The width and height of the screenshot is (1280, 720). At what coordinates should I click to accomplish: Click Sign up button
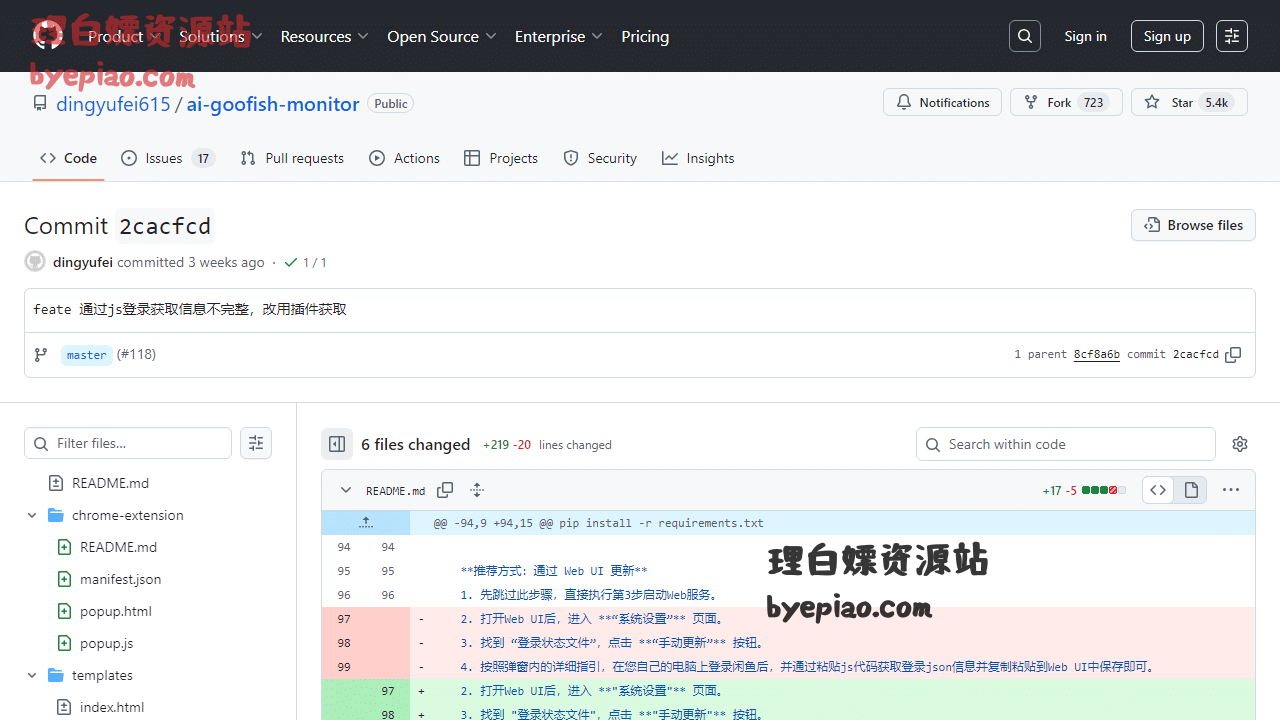1167,36
